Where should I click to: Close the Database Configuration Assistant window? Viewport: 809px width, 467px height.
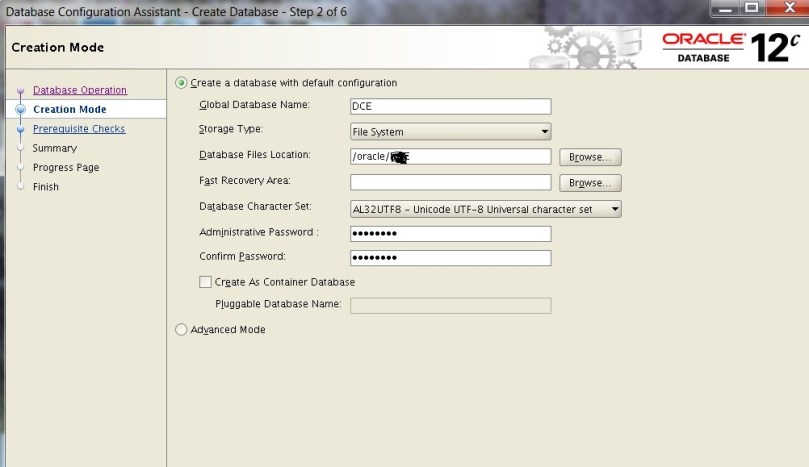786,8
